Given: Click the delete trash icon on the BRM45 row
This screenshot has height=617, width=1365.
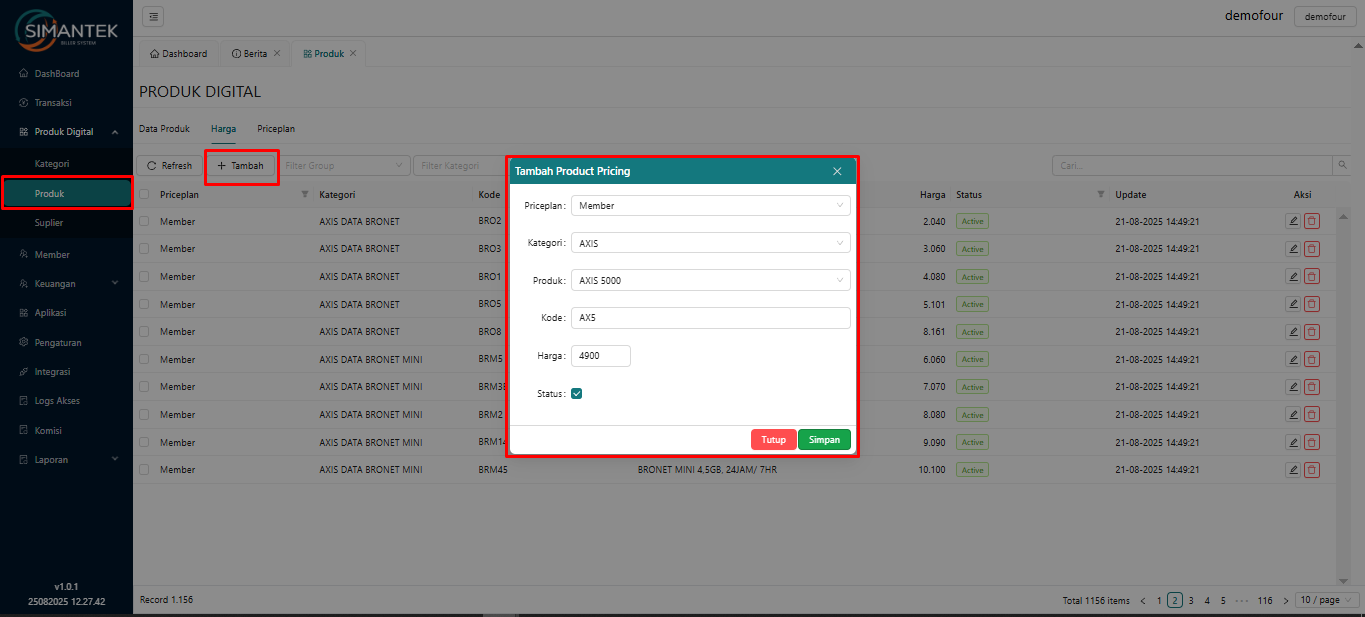Looking at the screenshot, I should tap(1312, 469).
